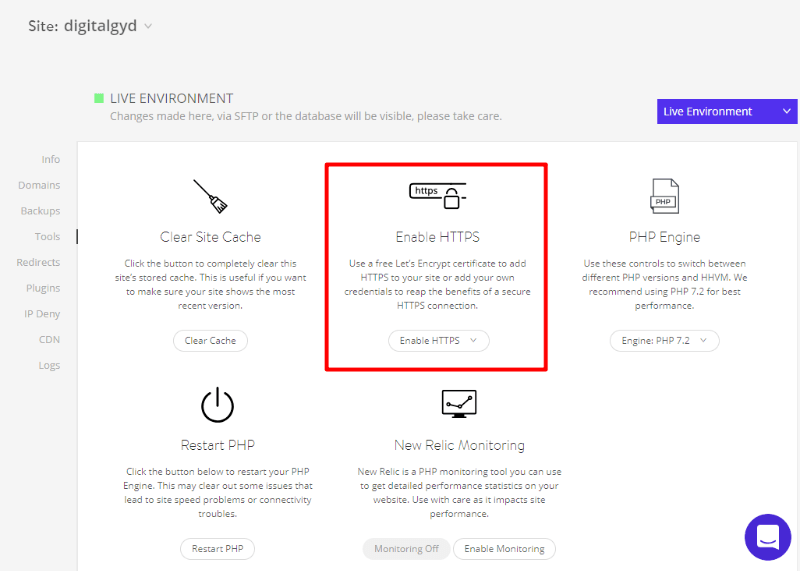Click the Let's Encrypt certificate description text

437,285
